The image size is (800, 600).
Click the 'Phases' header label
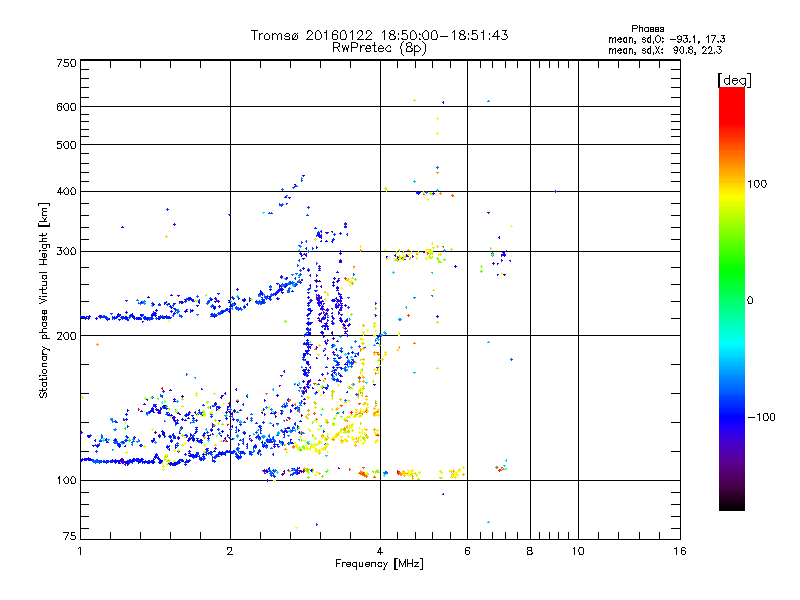[647, 29]
